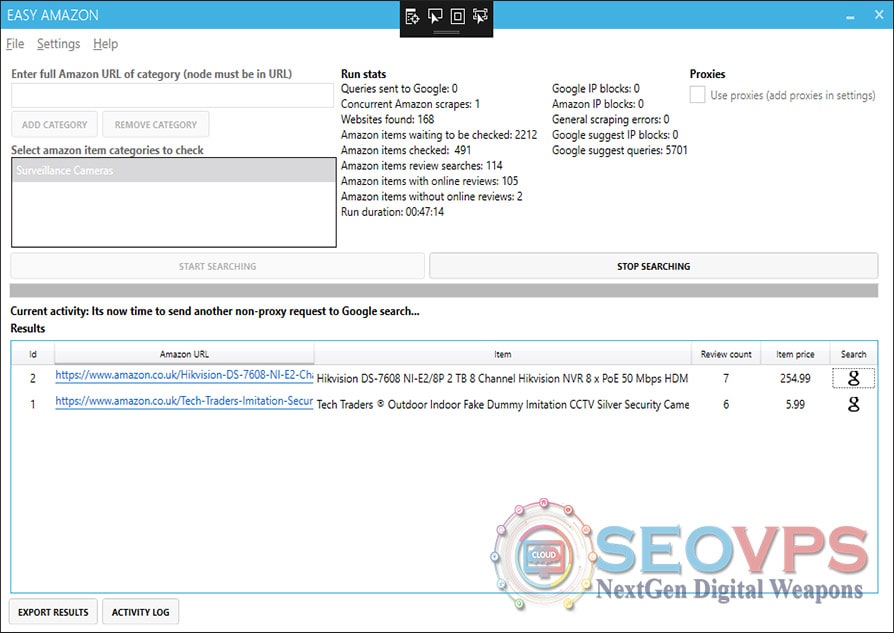Click the Run duration: 00:47:14 stat
Image resolution: width=894 pixels, height=633 pixels.
(x=392, y=212)
